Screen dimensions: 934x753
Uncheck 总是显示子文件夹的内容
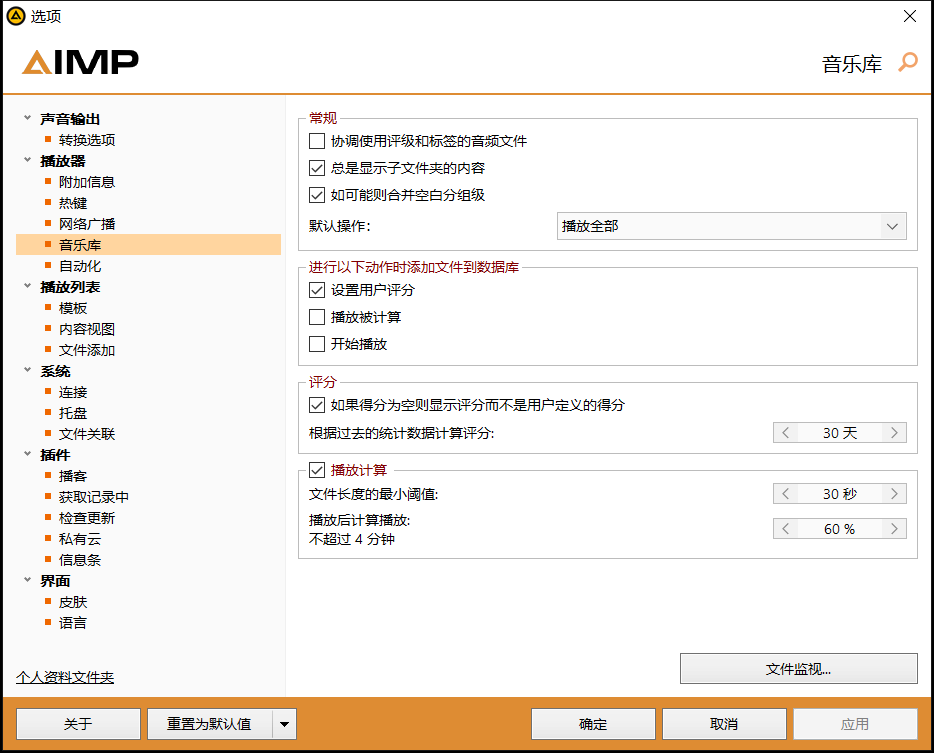(317, 168)
